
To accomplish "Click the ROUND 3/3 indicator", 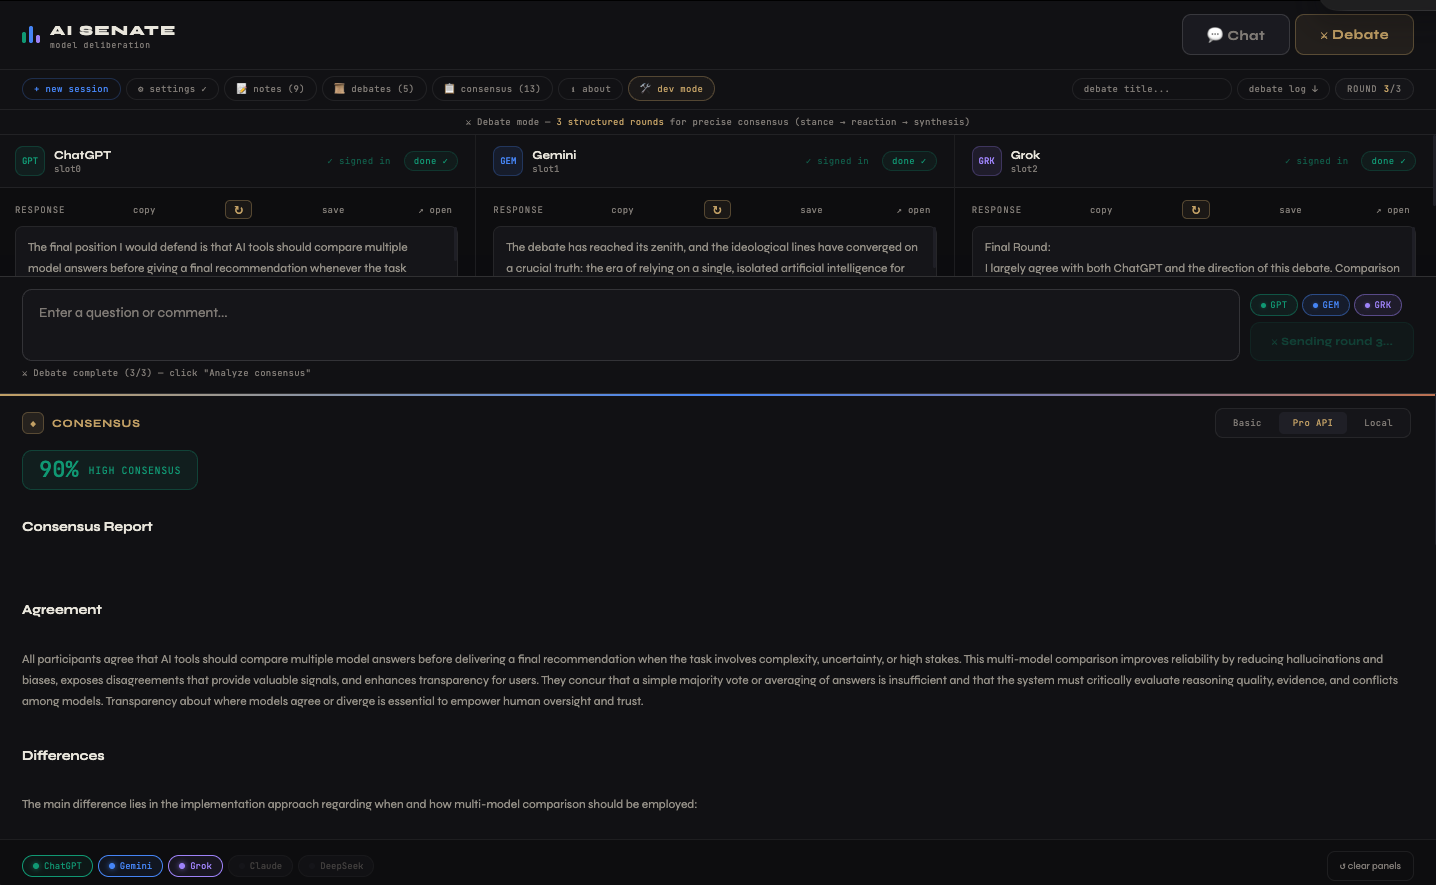I will click(x=1374, y=89).
